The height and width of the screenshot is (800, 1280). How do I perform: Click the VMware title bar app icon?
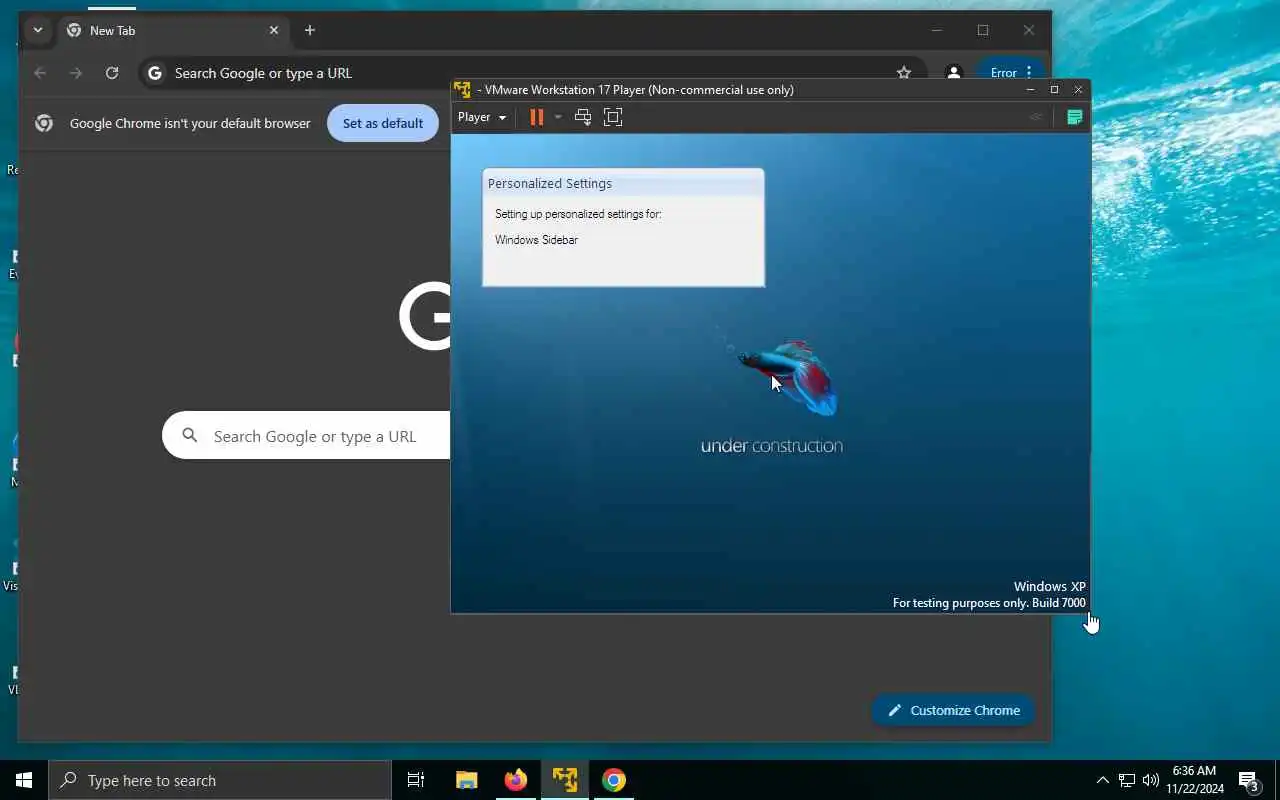(x=462, y=89)
